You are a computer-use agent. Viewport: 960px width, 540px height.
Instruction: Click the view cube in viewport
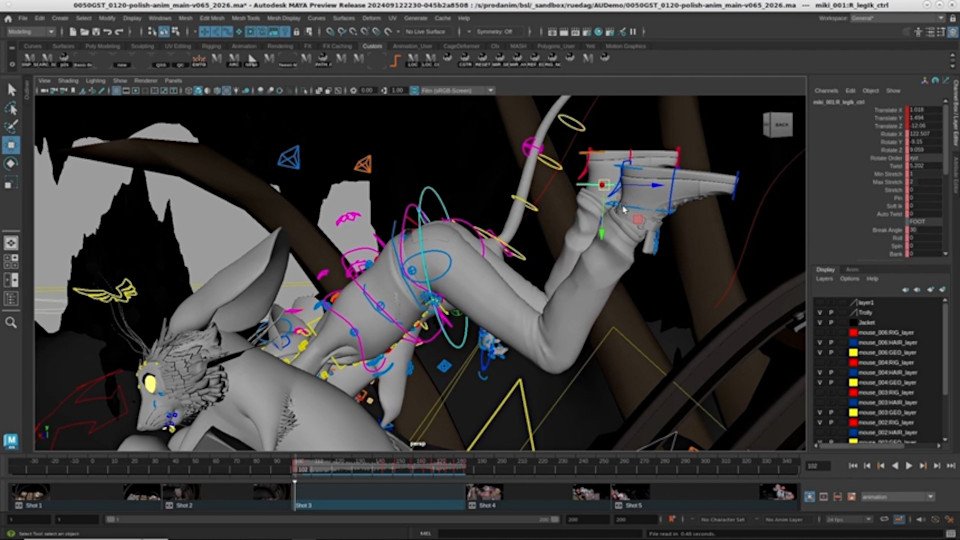(x=778, y=124)
